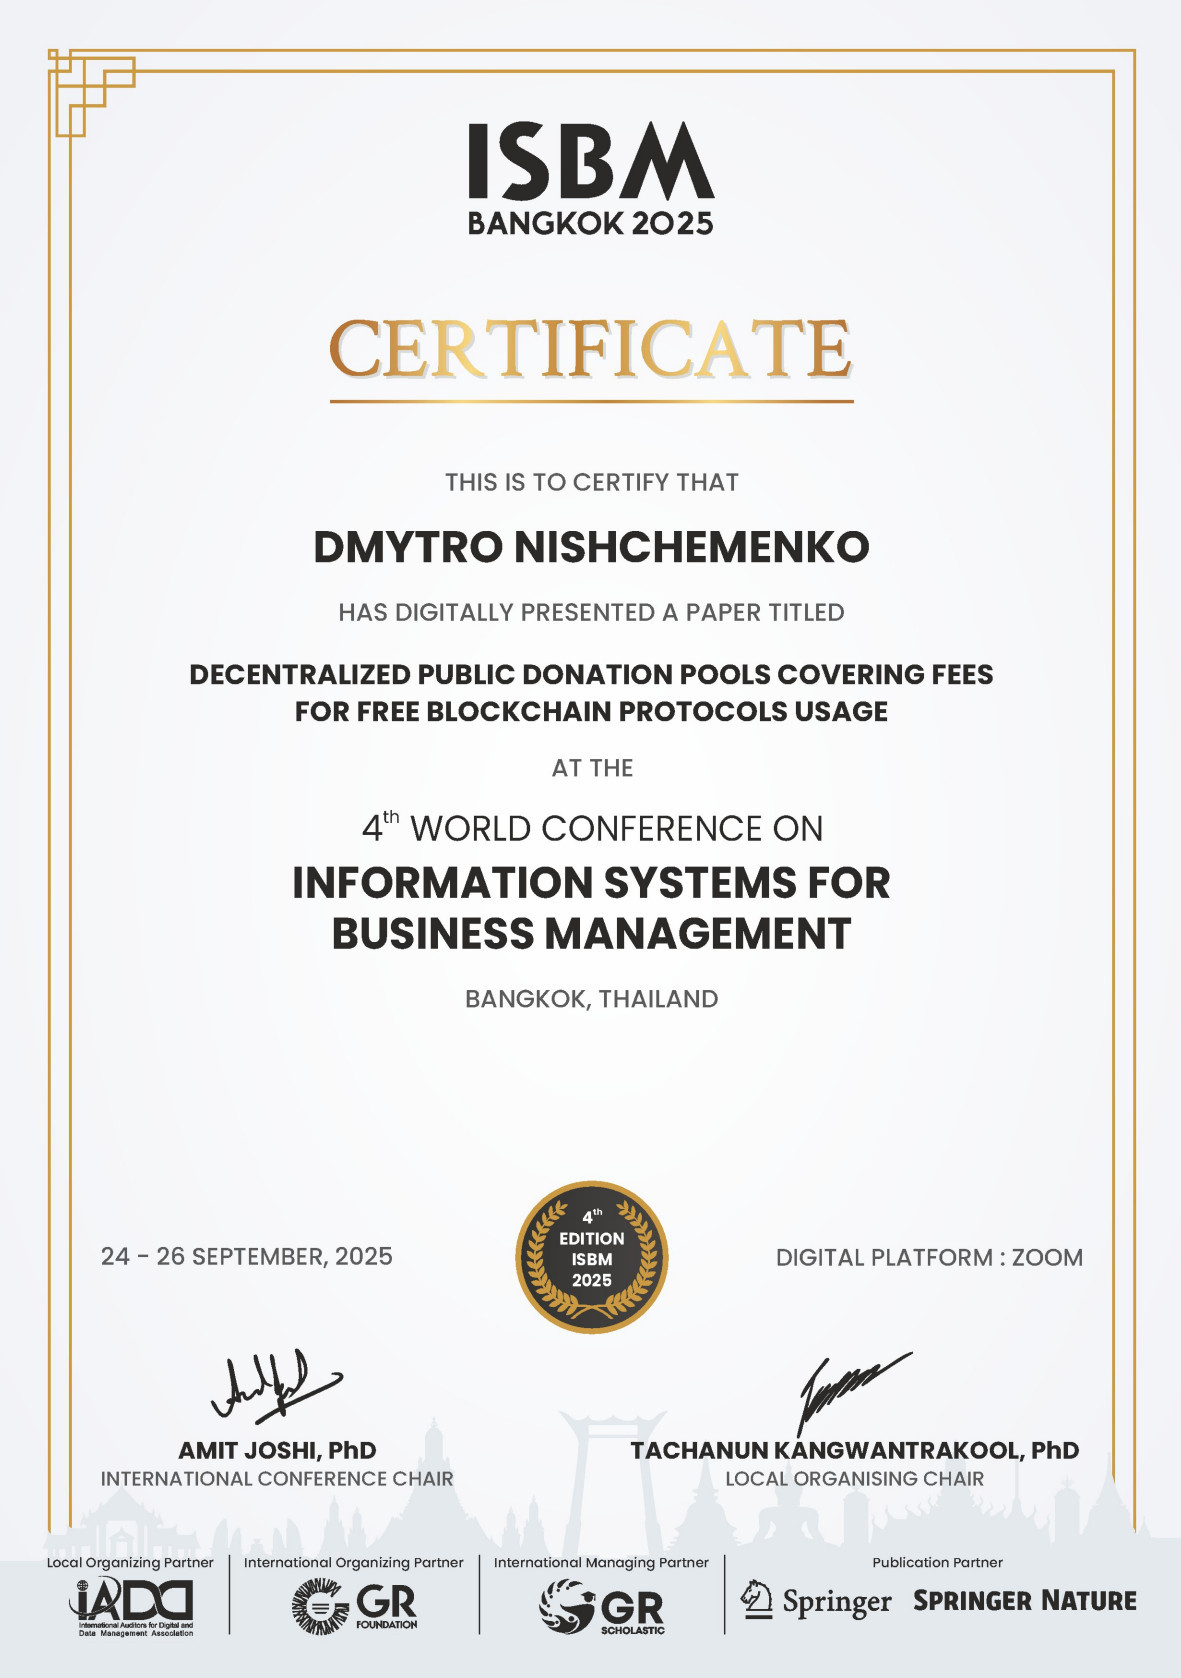Click the line 'FOR FREE BLOCKCHAIN PROTOCOLS USAGE'
Screen dimensions: 1181x1678
tap(591, 711)
